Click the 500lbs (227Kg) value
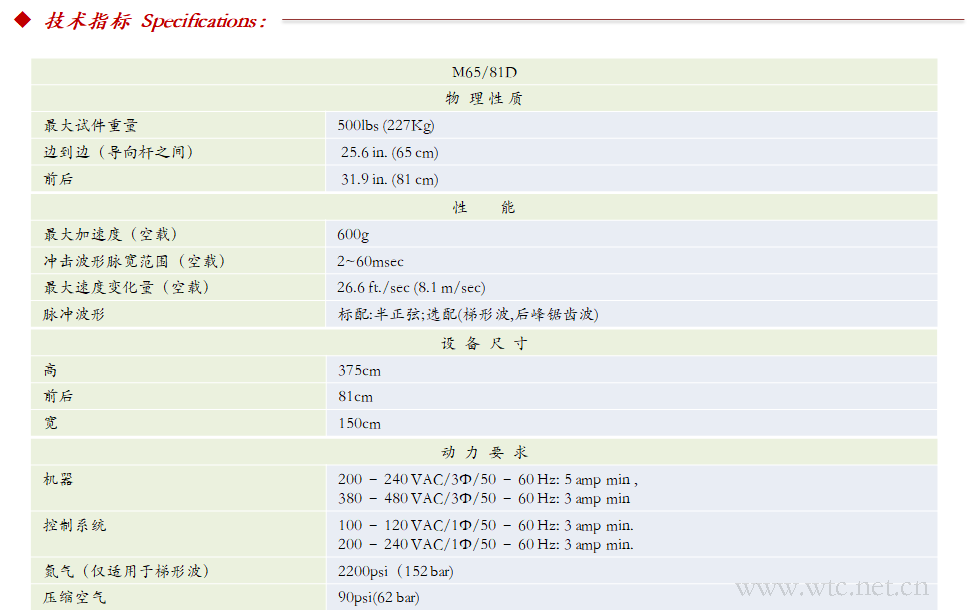The image size is (969, 616). click(x=386, y=125)
